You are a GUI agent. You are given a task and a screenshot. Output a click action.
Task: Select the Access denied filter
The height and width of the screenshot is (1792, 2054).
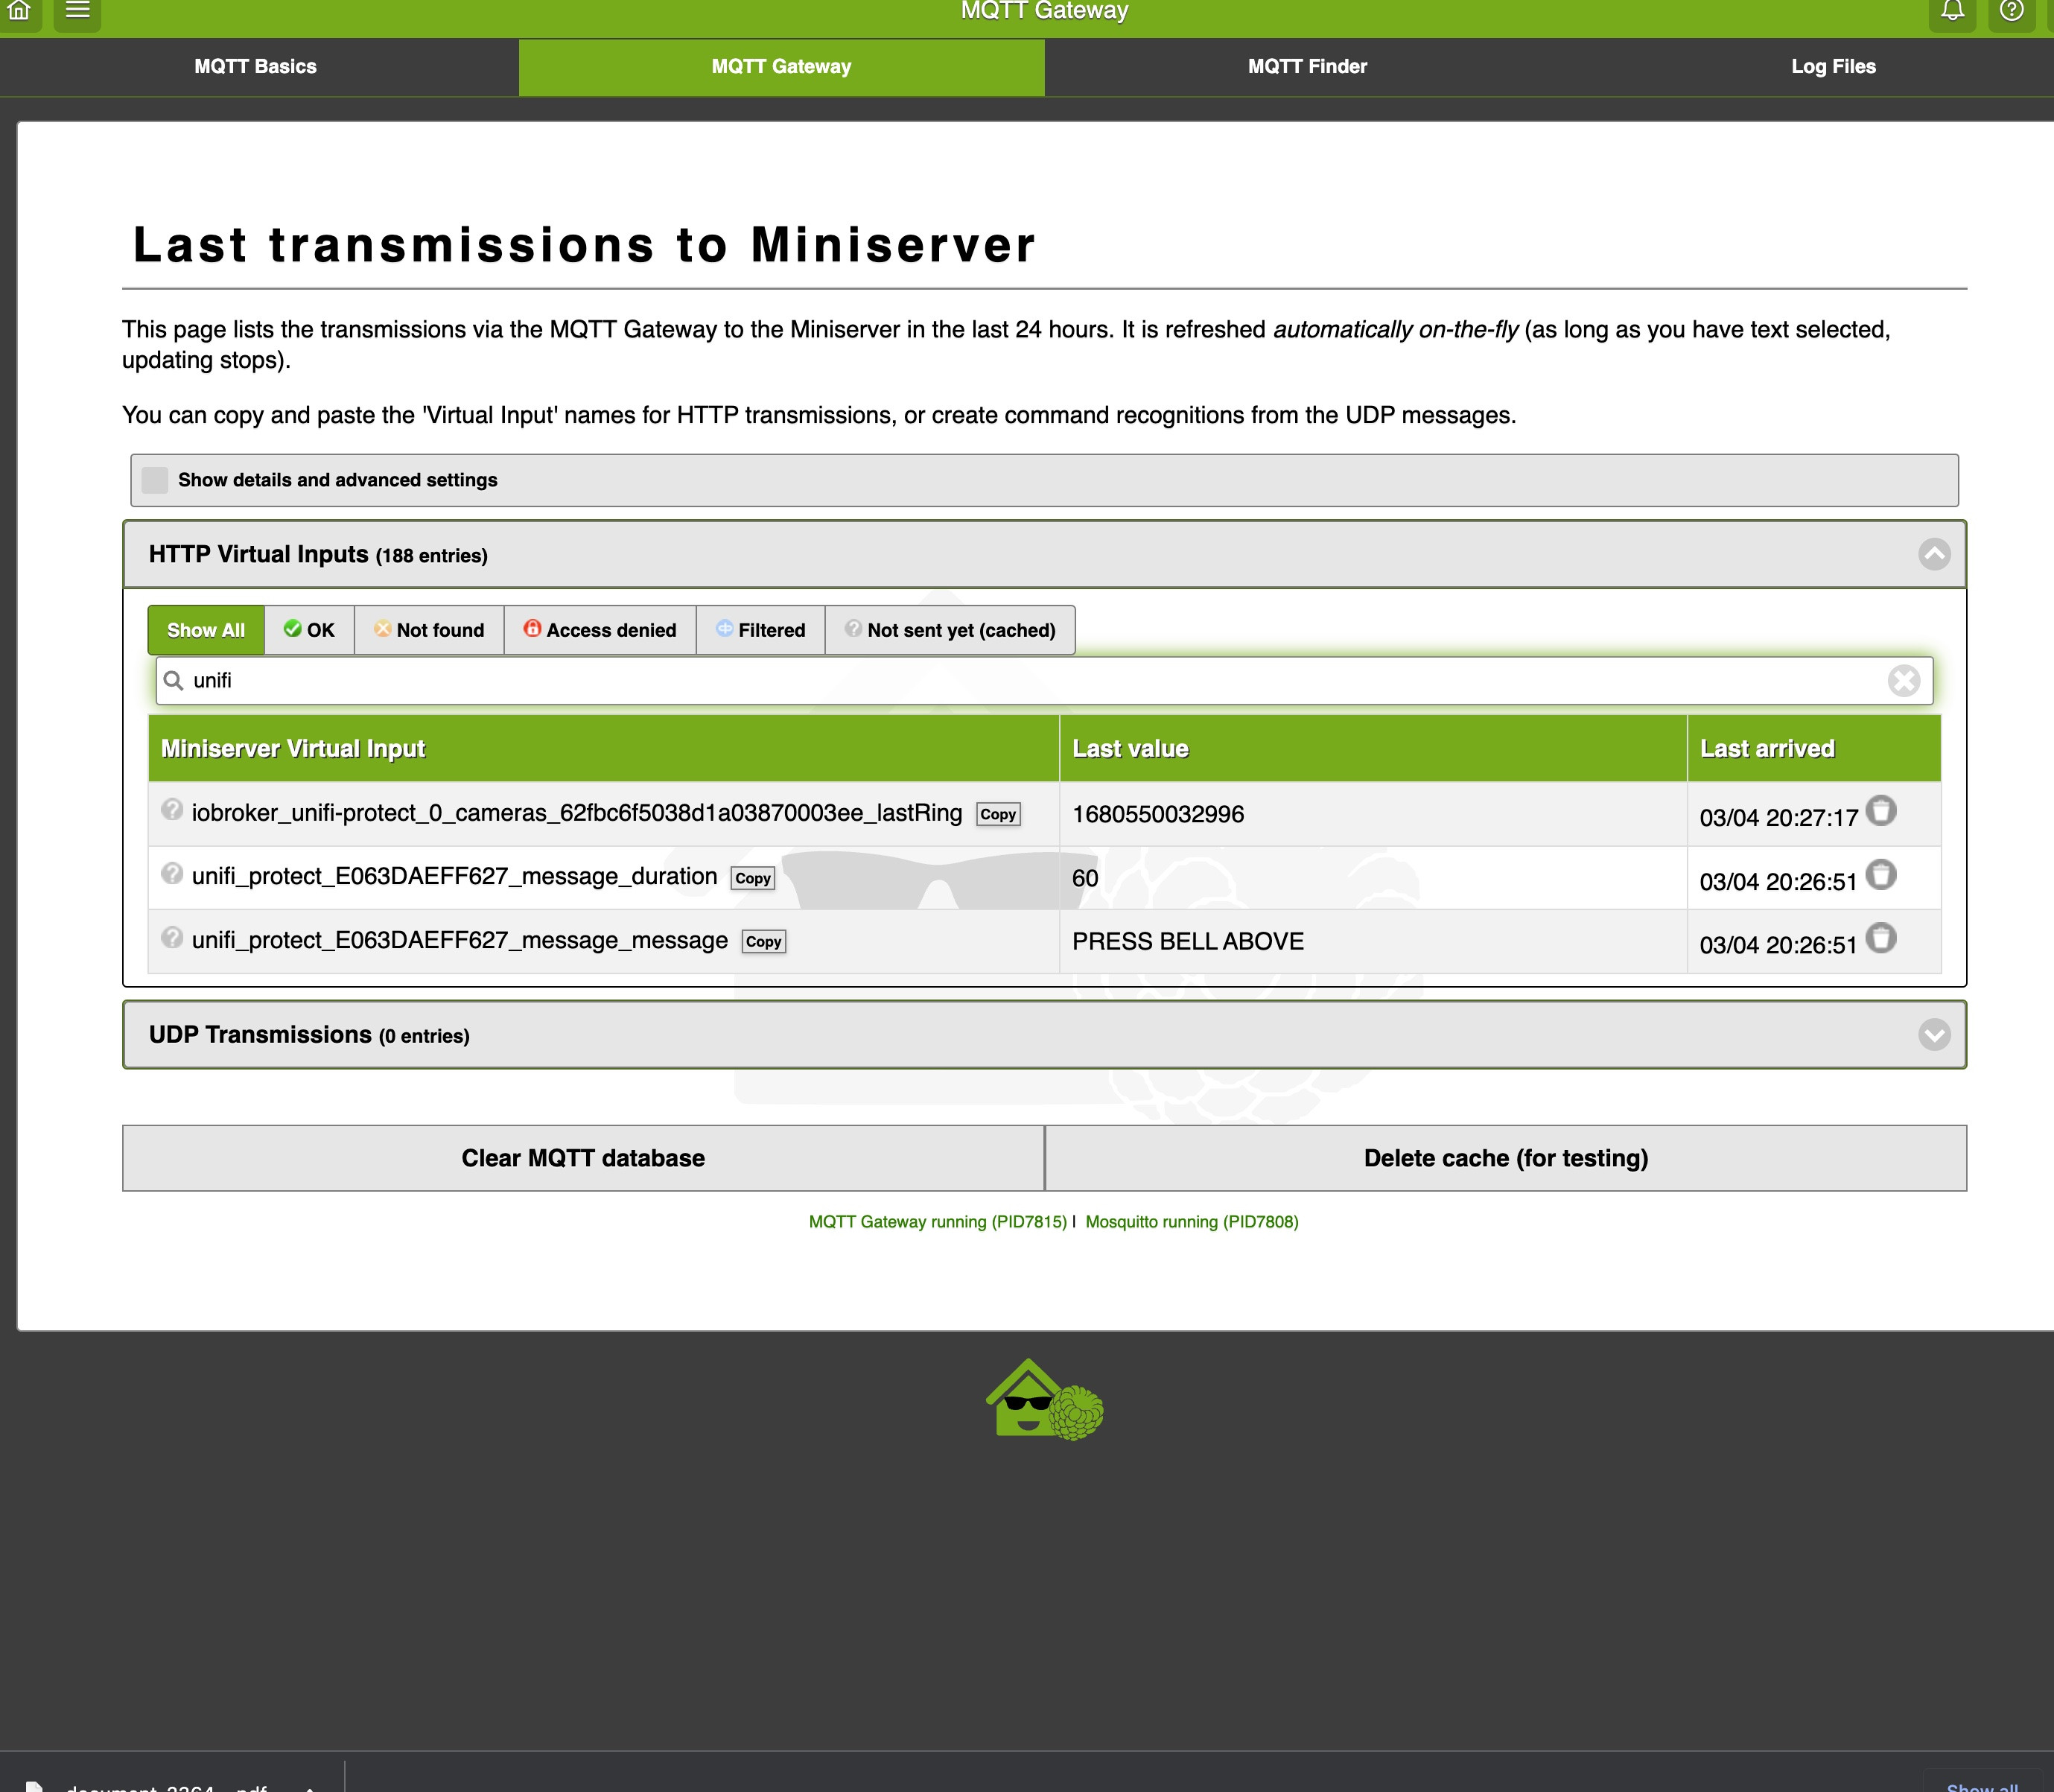600,630
